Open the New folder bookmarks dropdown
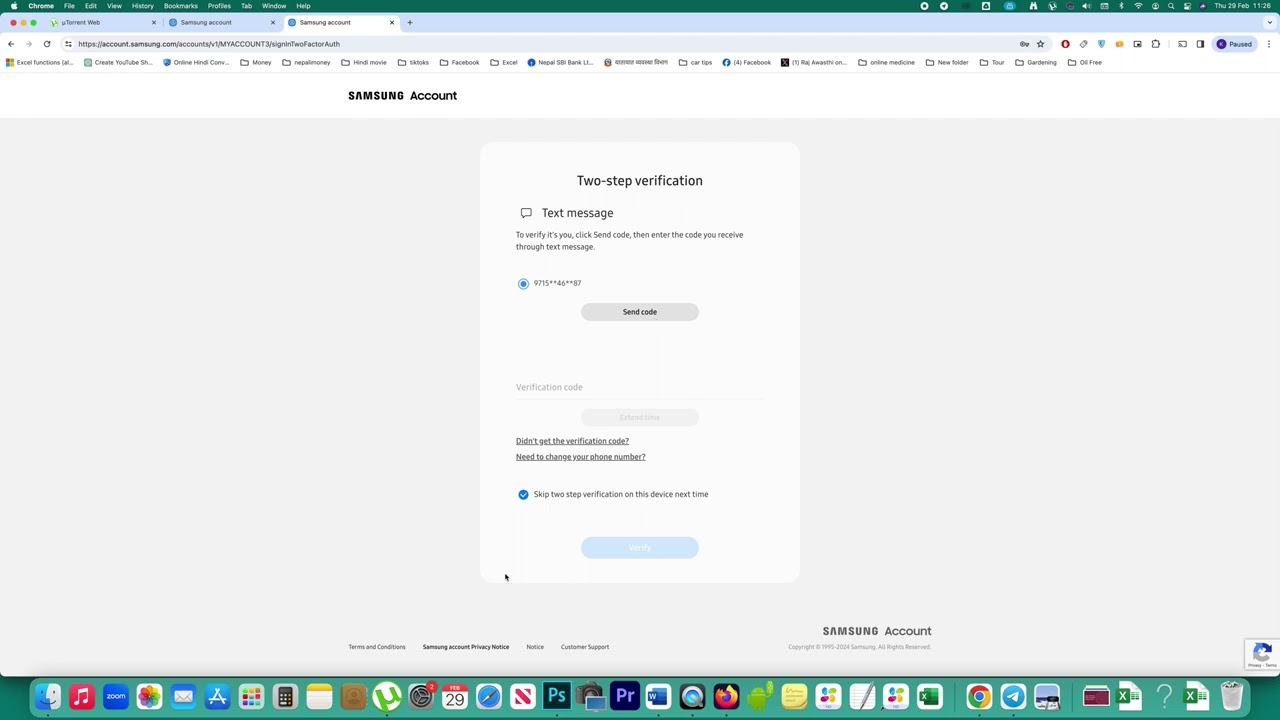Screen dimensions: 1280x720 946,62
